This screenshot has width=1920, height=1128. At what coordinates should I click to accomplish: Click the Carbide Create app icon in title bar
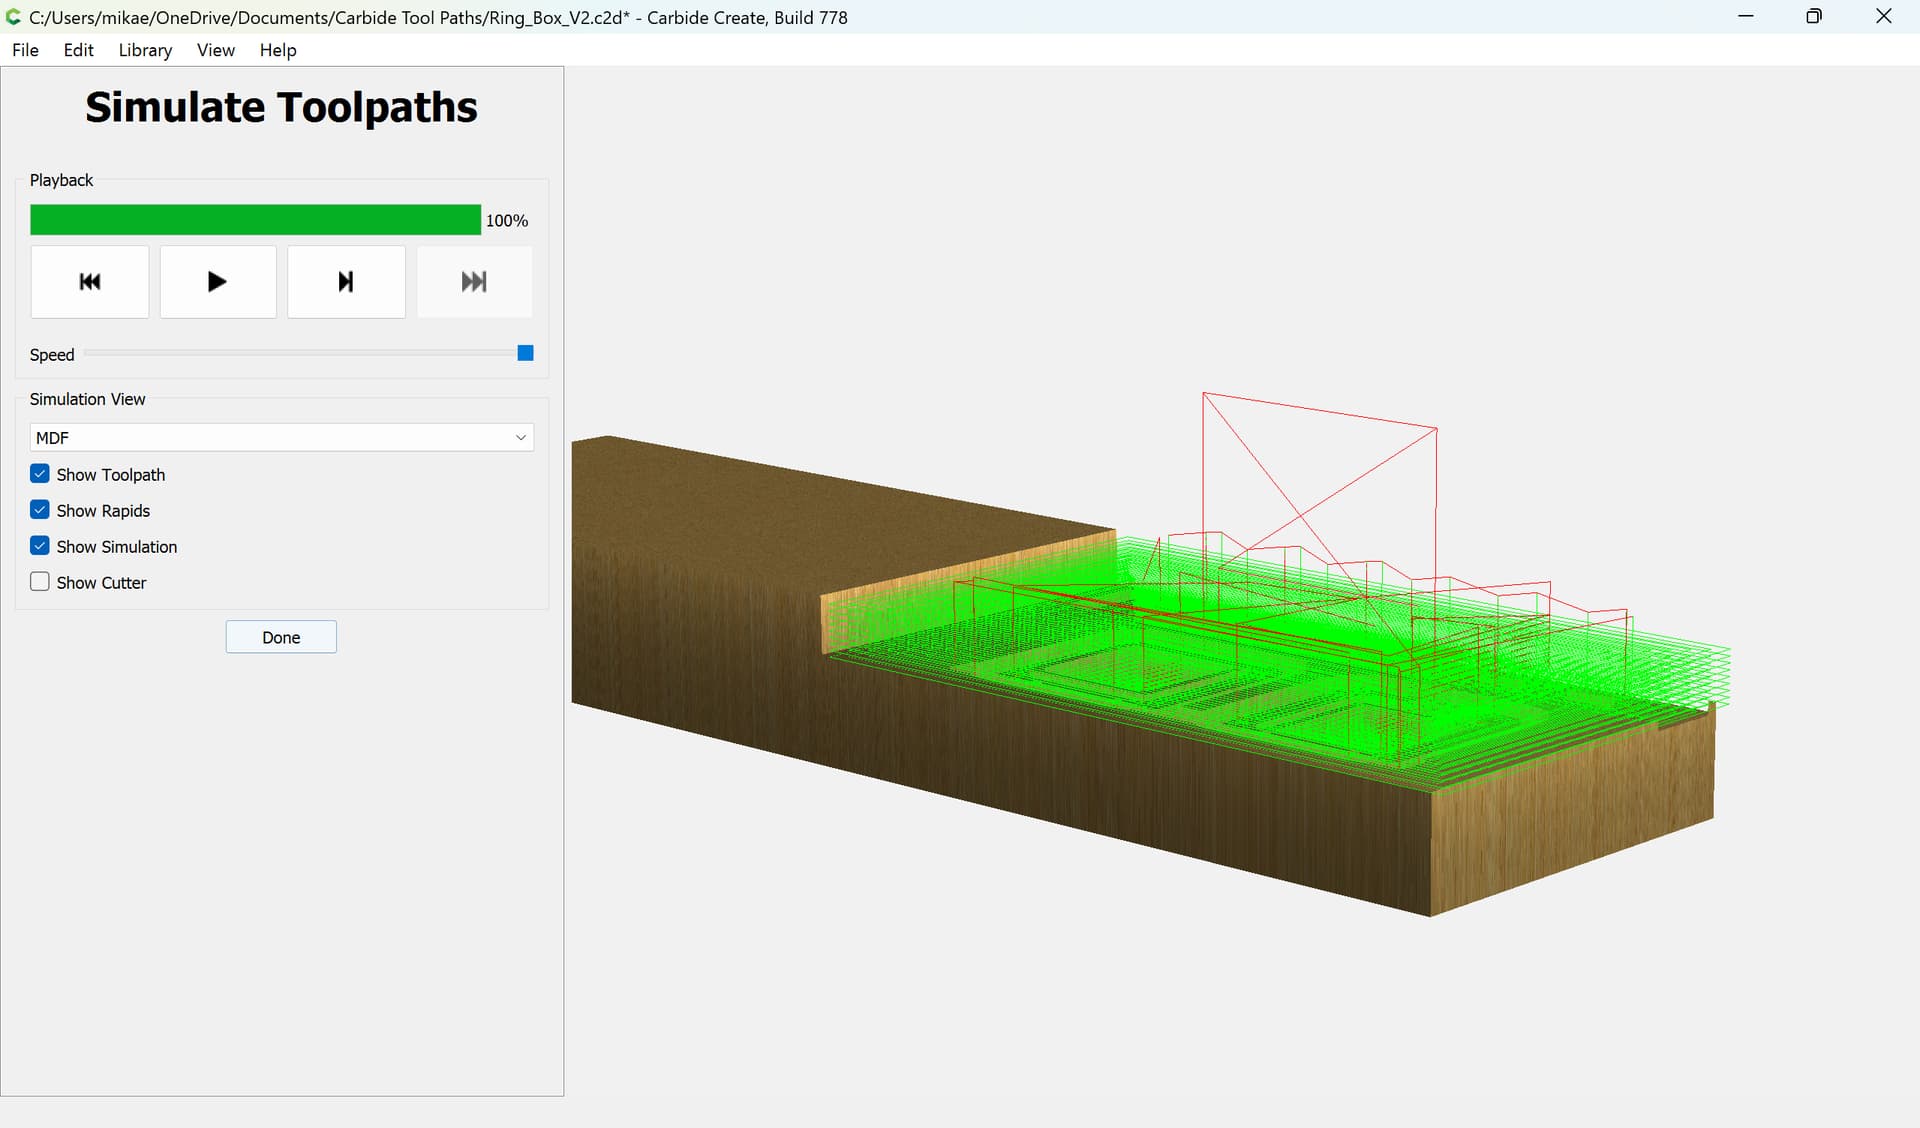(14, 17)
